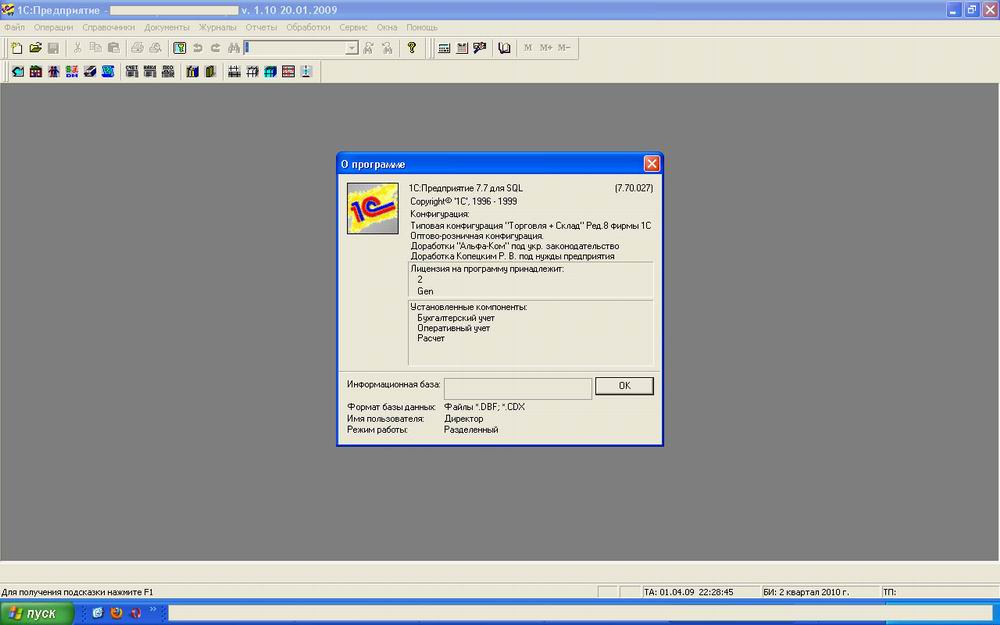Click OK in the О программе dialog
Viewport: 1000px width, 625px height.
[624, 385]
